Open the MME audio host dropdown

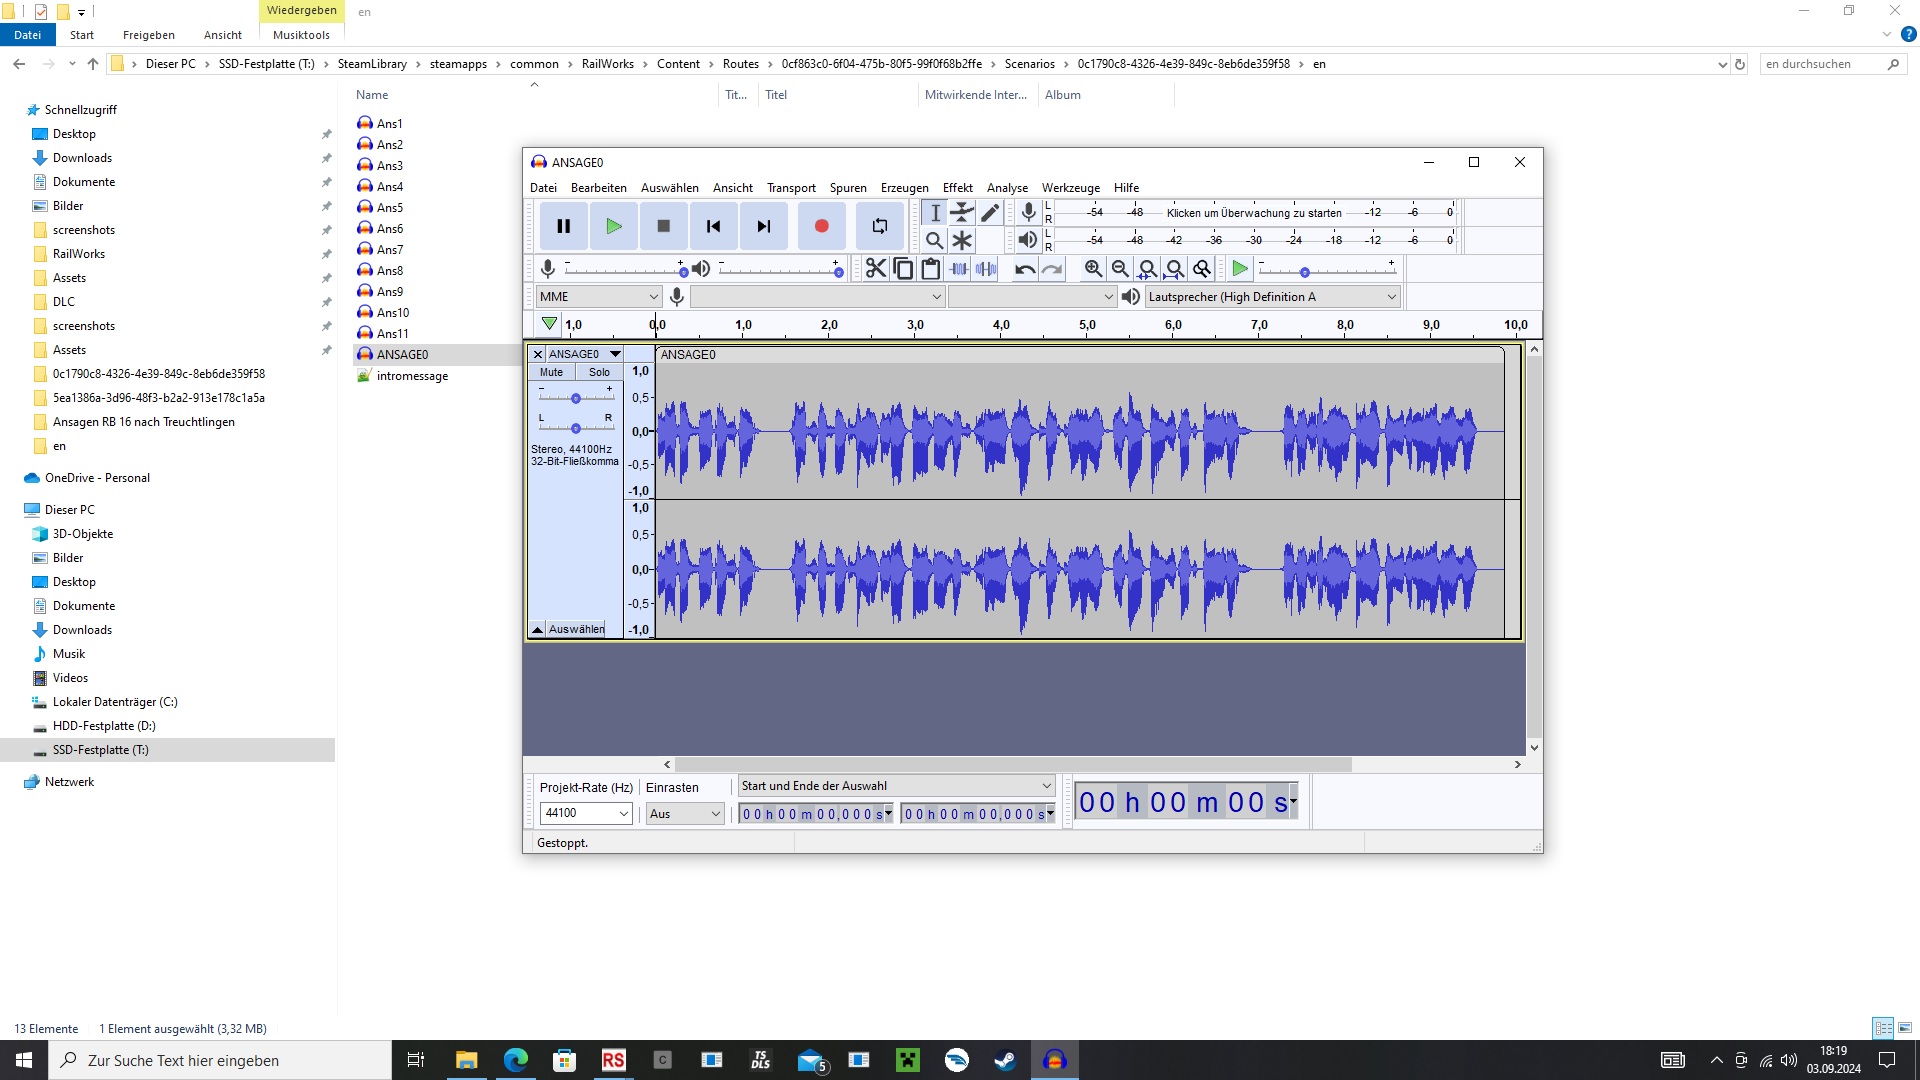click(x=598, y=297)
